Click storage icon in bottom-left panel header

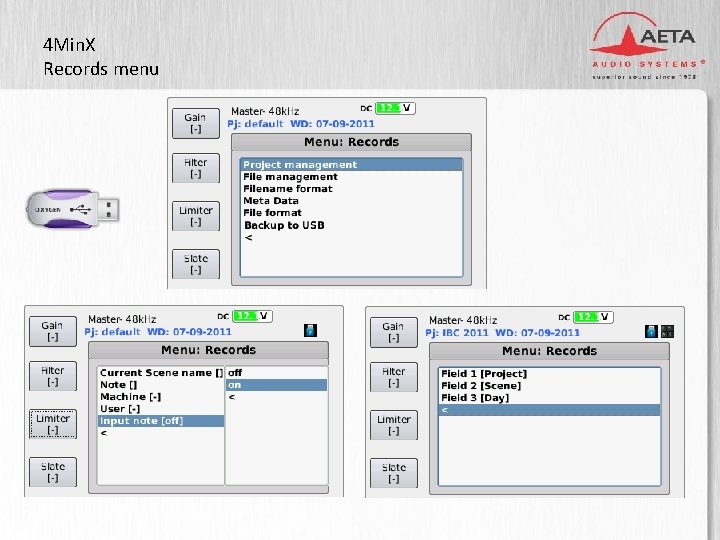pos(310,330)
